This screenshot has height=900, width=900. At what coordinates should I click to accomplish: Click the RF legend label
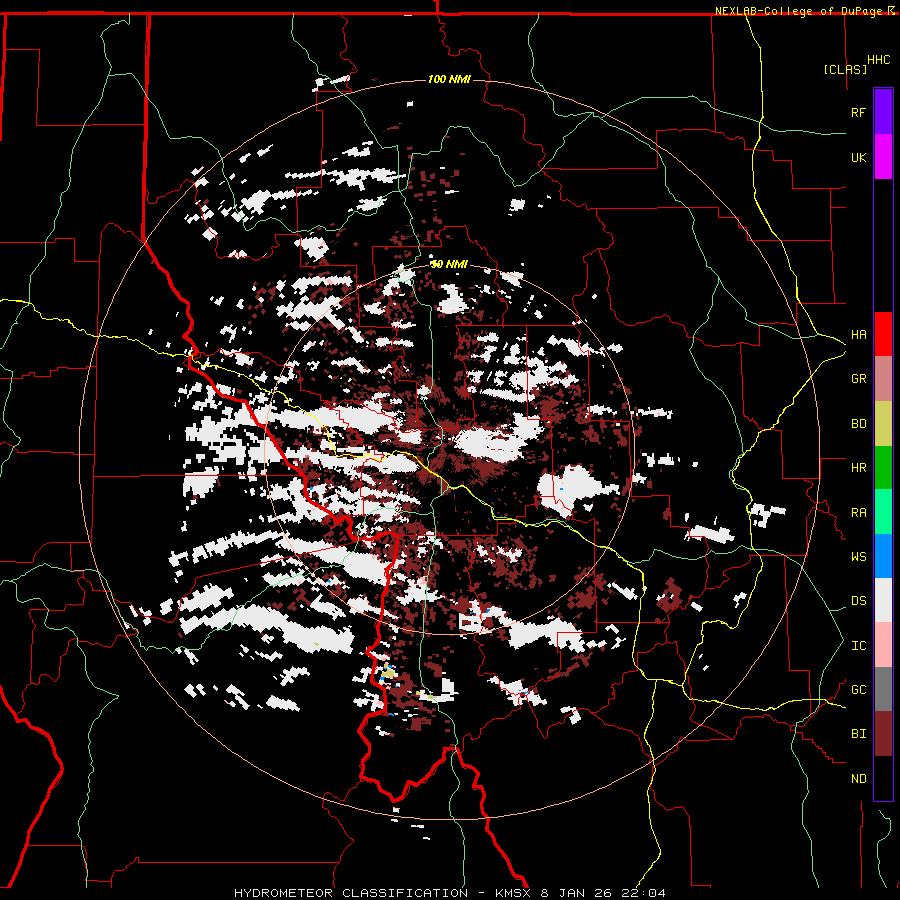(858, 112)
